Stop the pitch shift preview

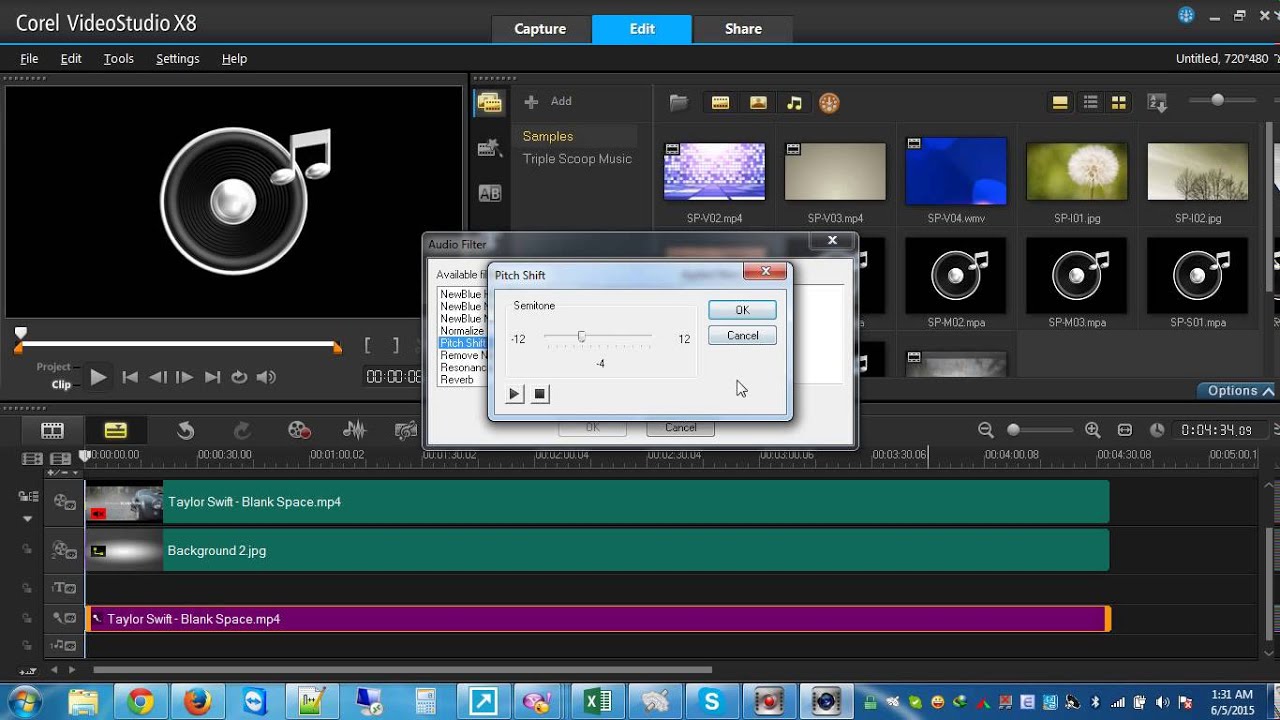click(x=540, y=394)
